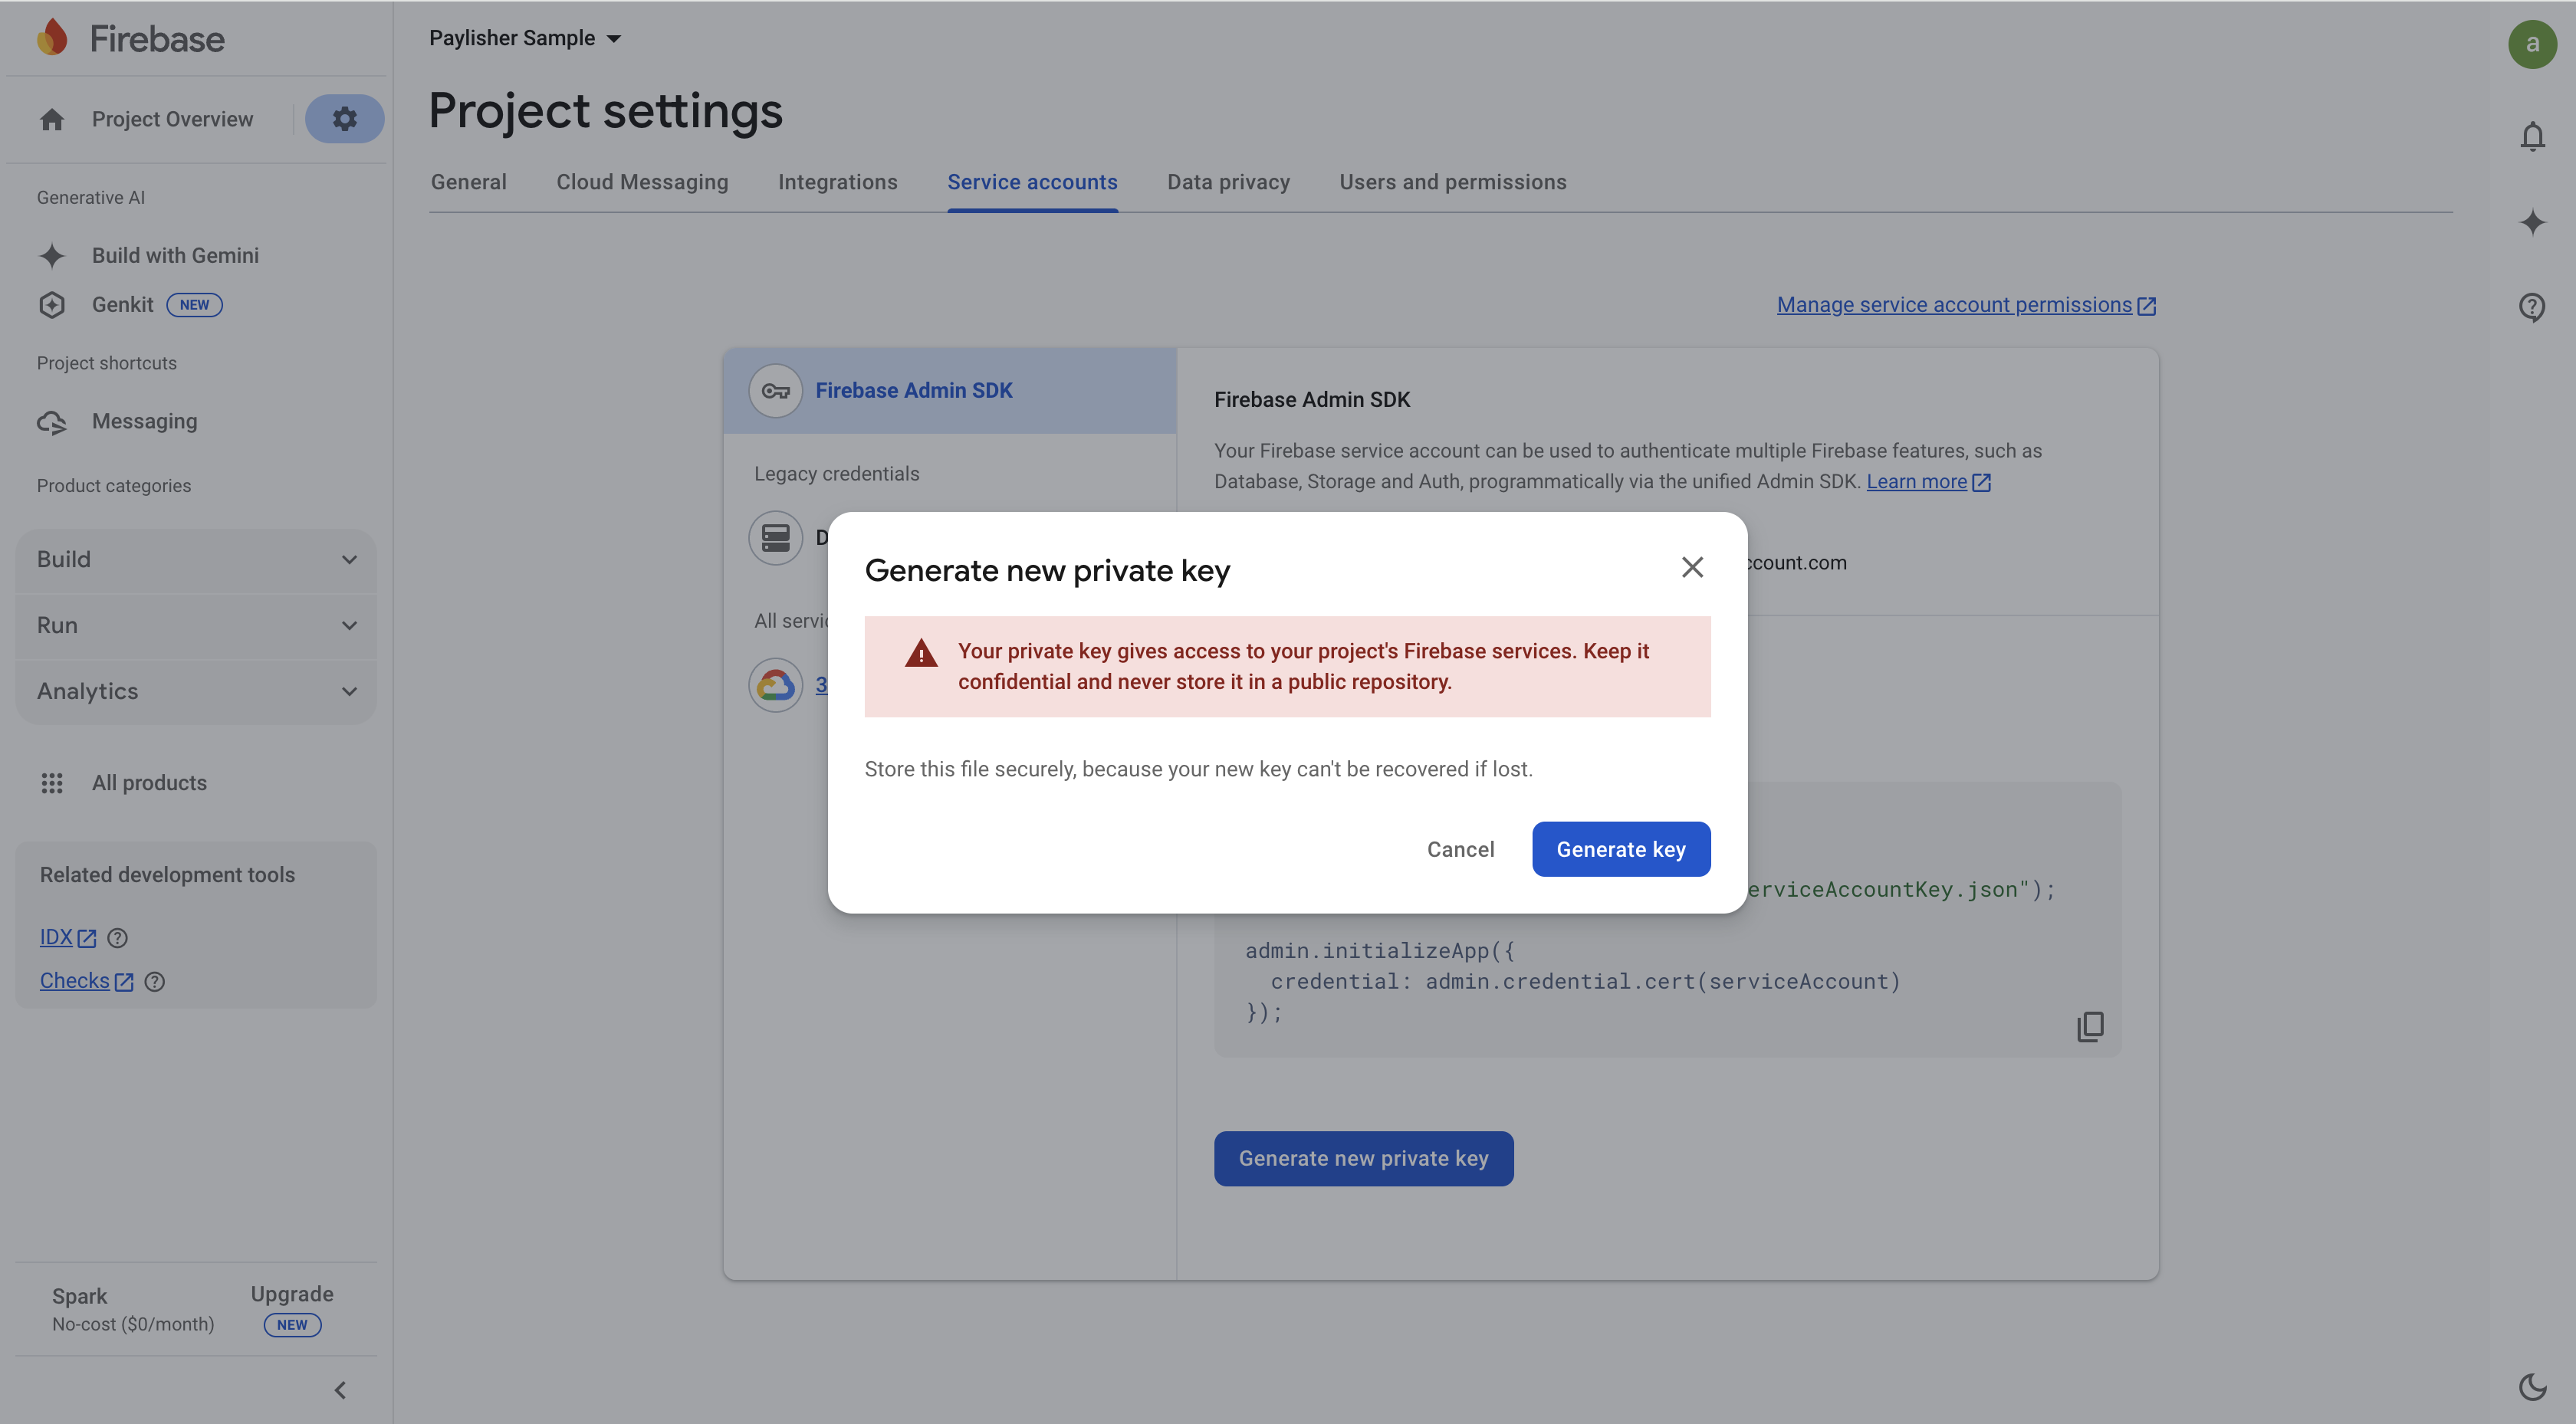2576x1424 pixels.
Task: Click the Firebase Admin SDK key icon
Action: click(776, 391)
